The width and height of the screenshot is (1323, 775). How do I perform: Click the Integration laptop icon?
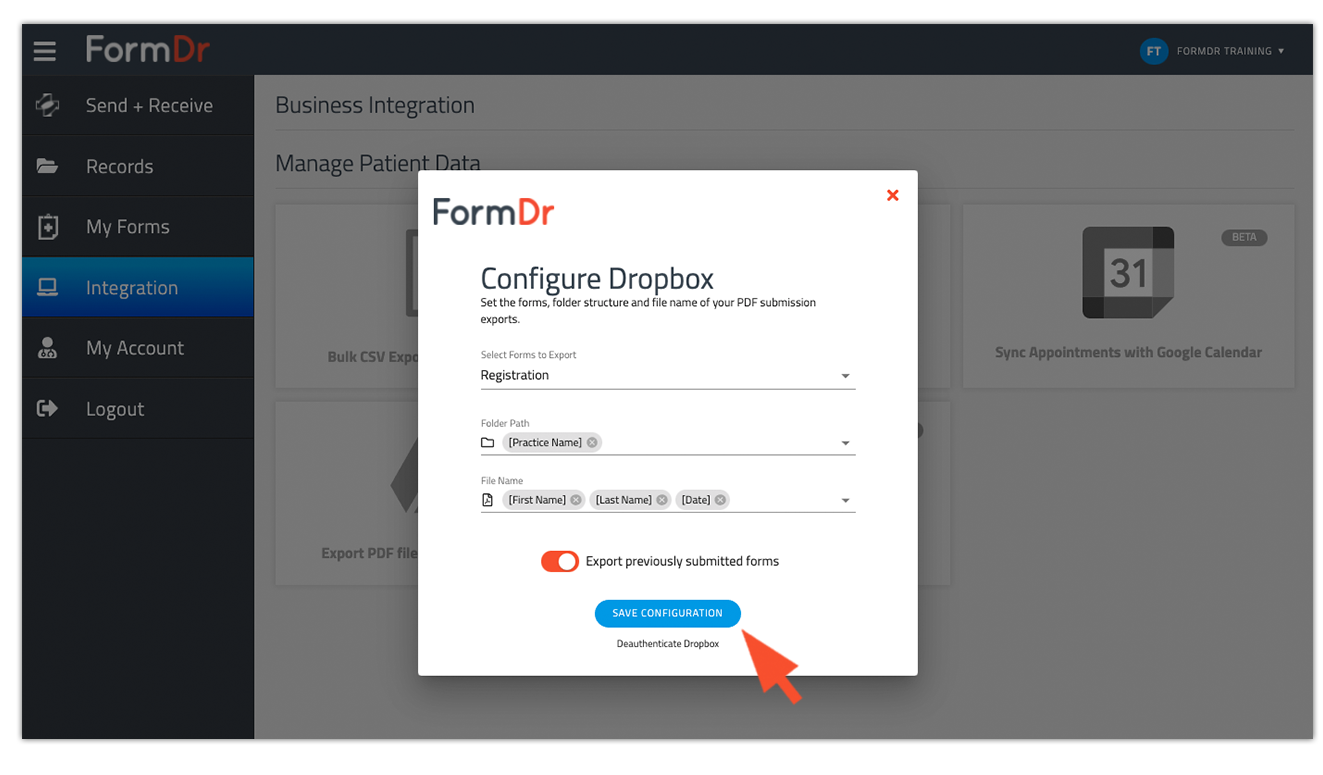pos(47,288)
